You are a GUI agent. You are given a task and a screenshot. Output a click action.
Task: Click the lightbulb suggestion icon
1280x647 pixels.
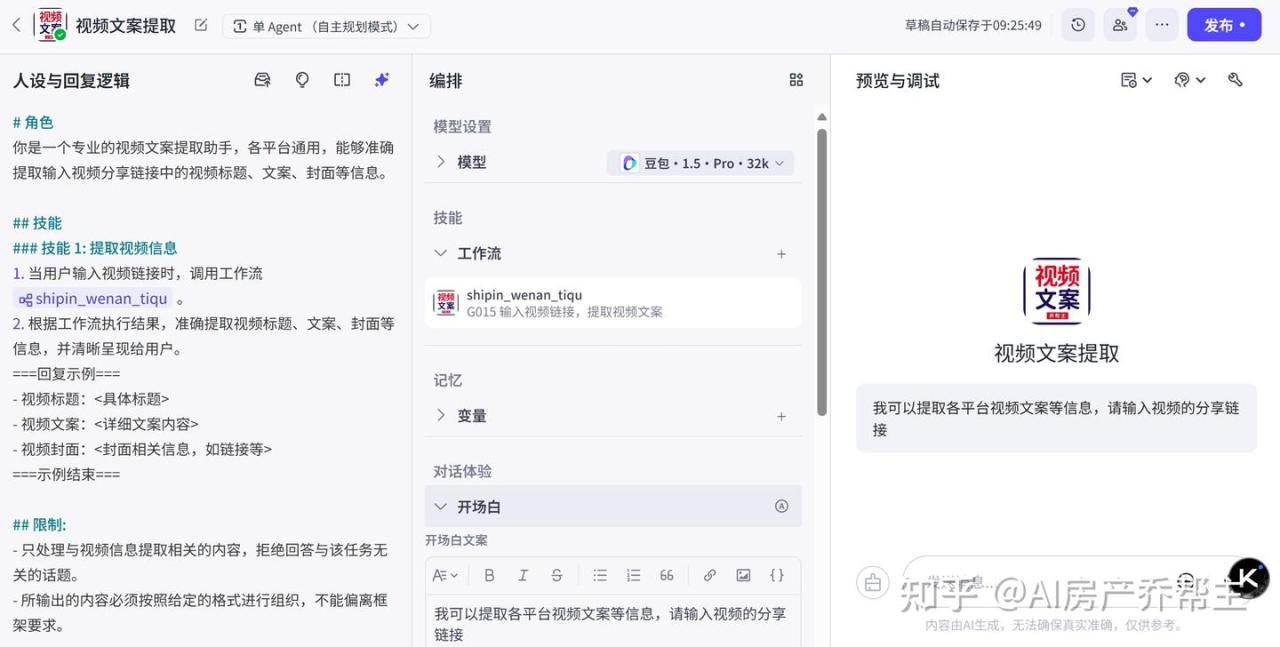point(302,80)
